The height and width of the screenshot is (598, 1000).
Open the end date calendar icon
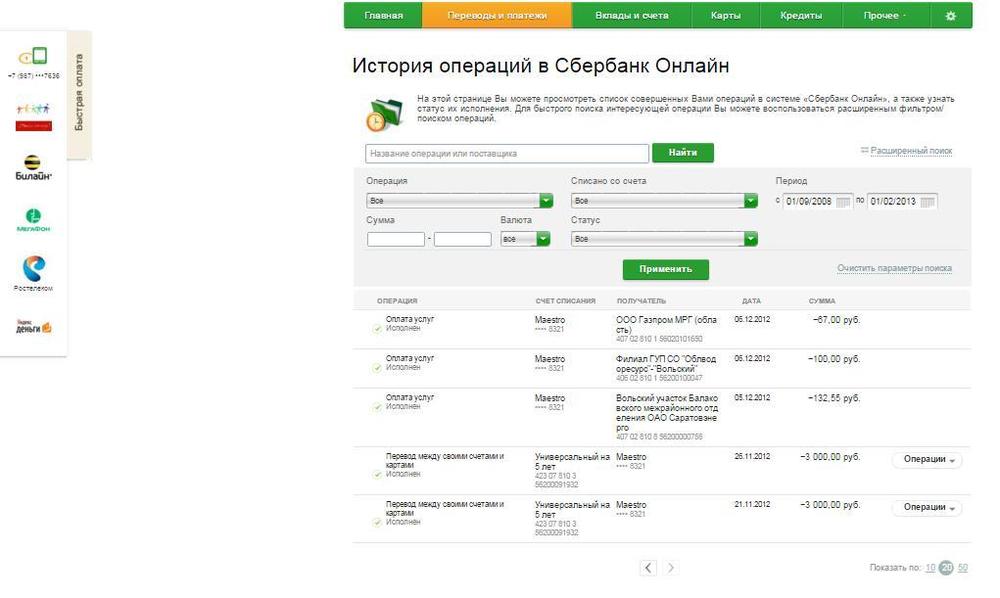pyautogui.click(x=927, y=201)
